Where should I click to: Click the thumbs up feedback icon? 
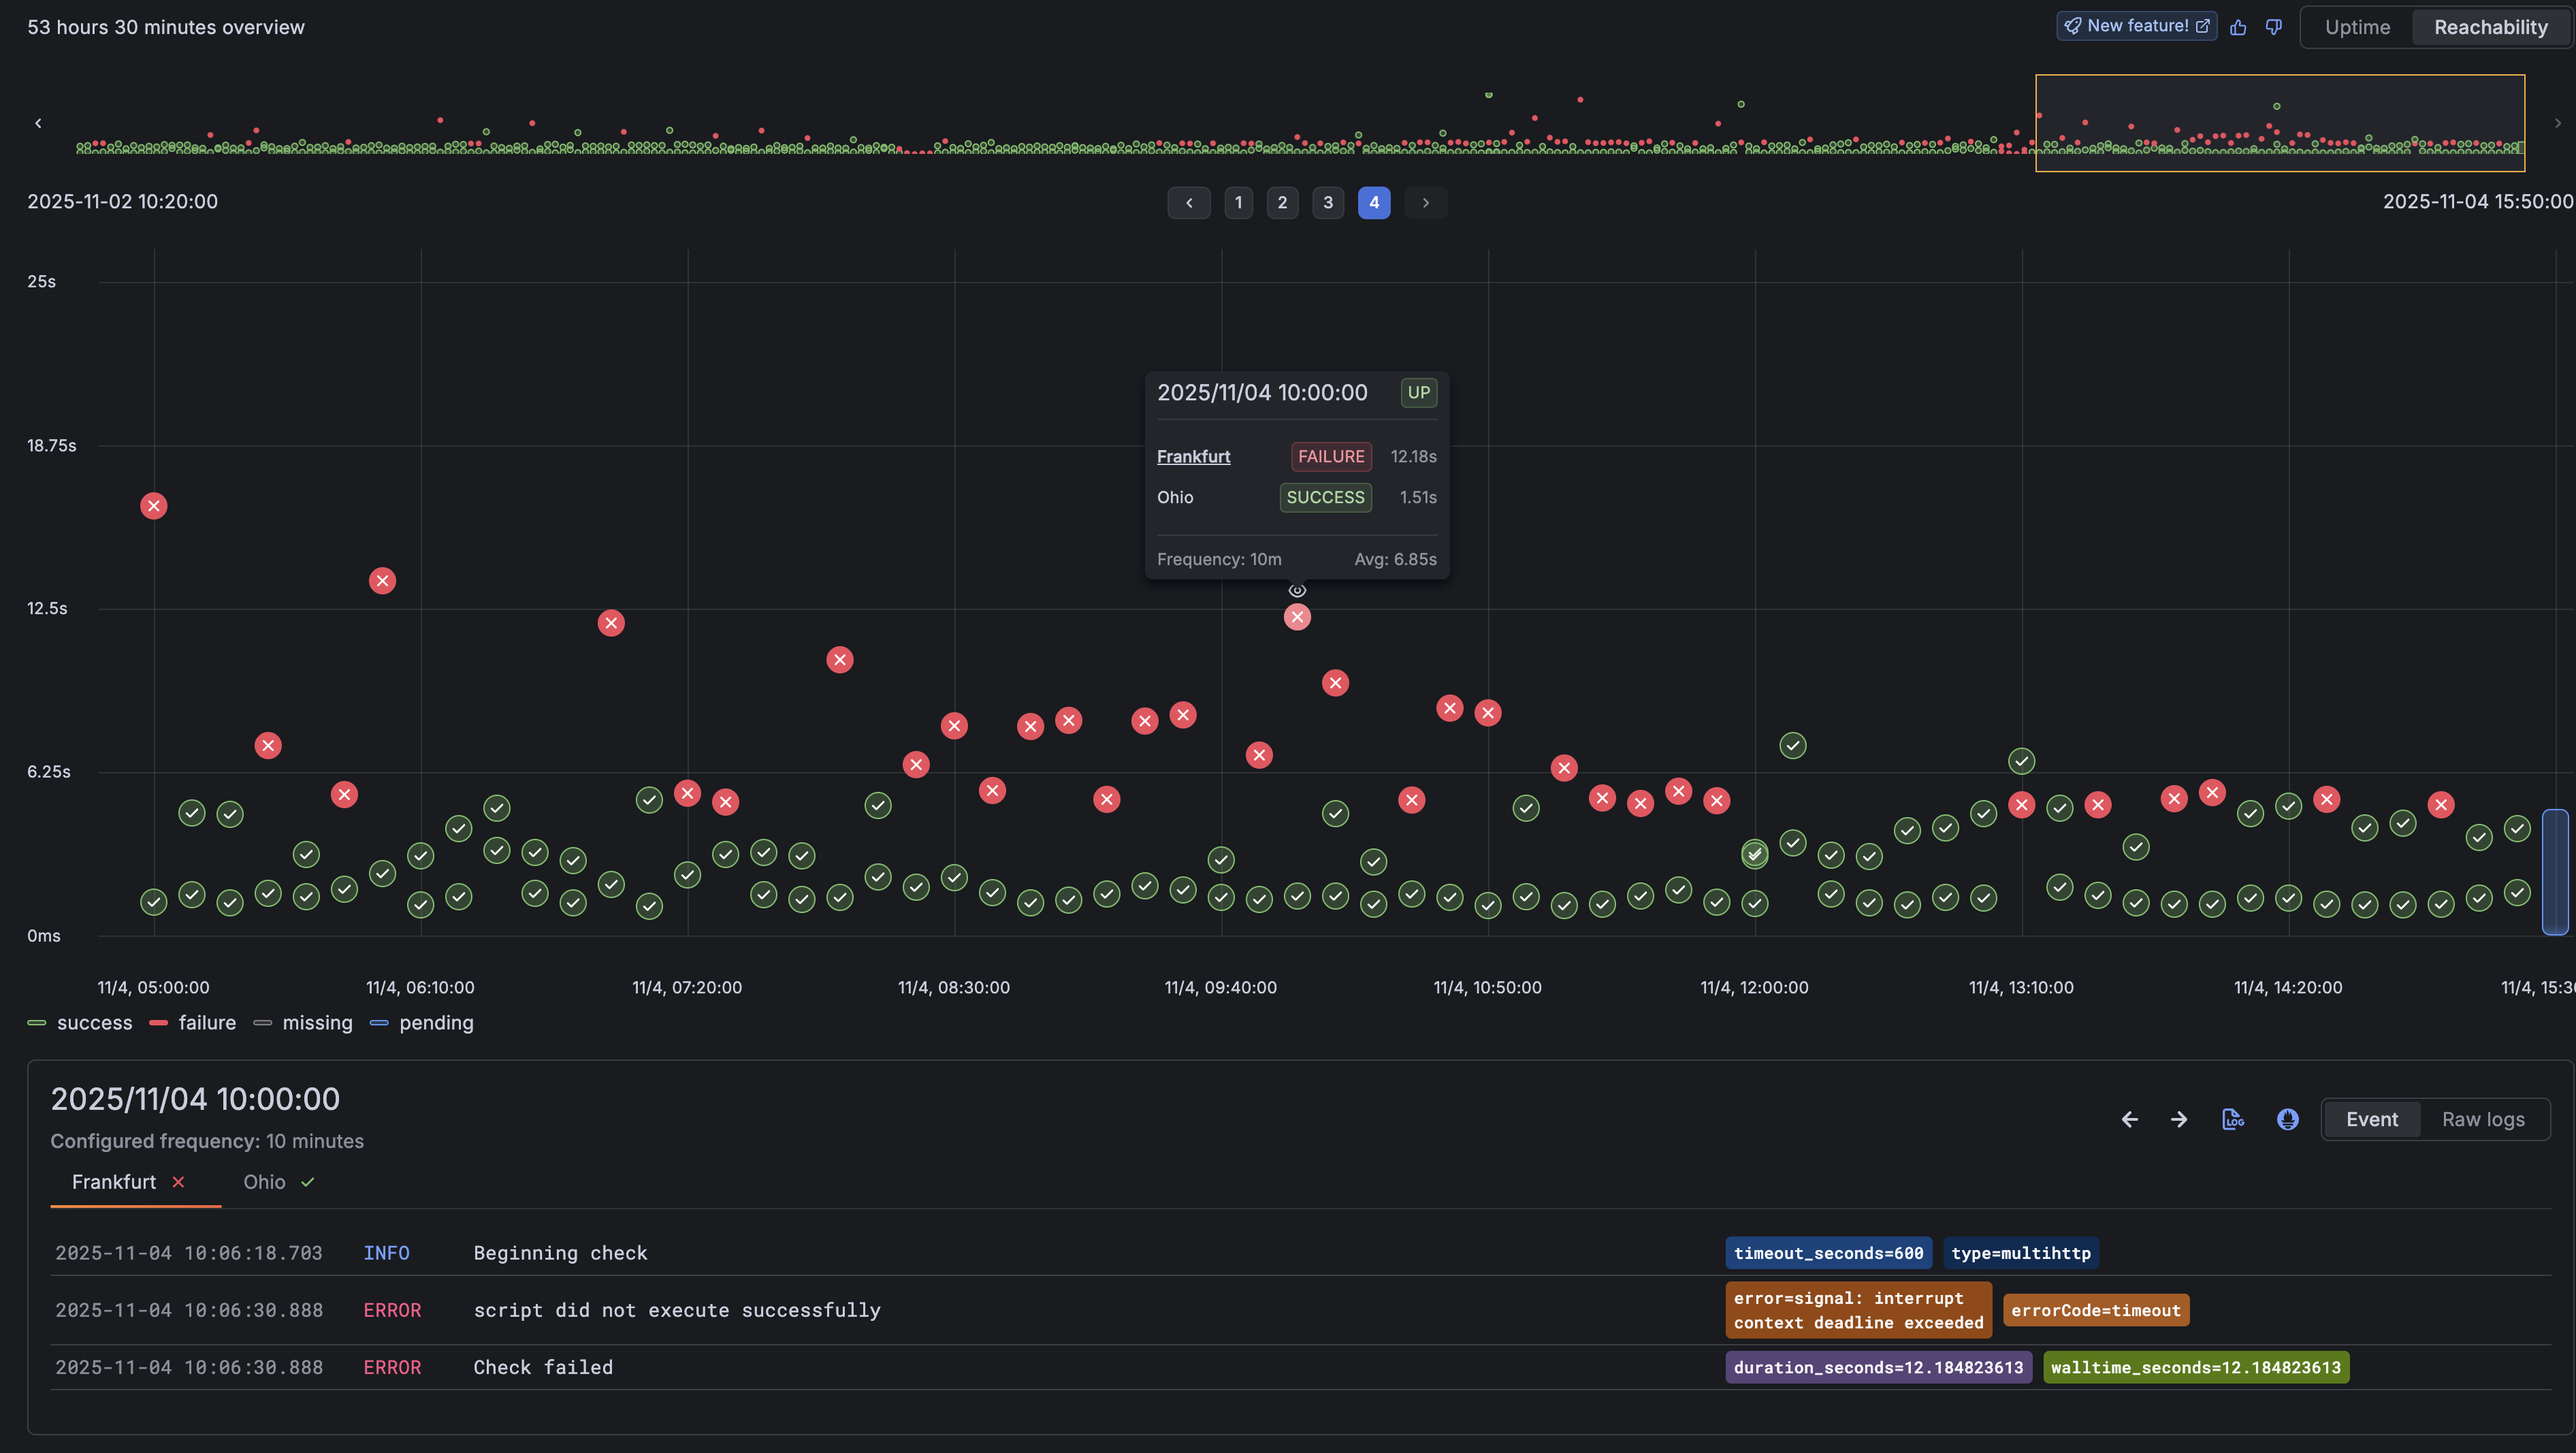[x=2238, y=27]
